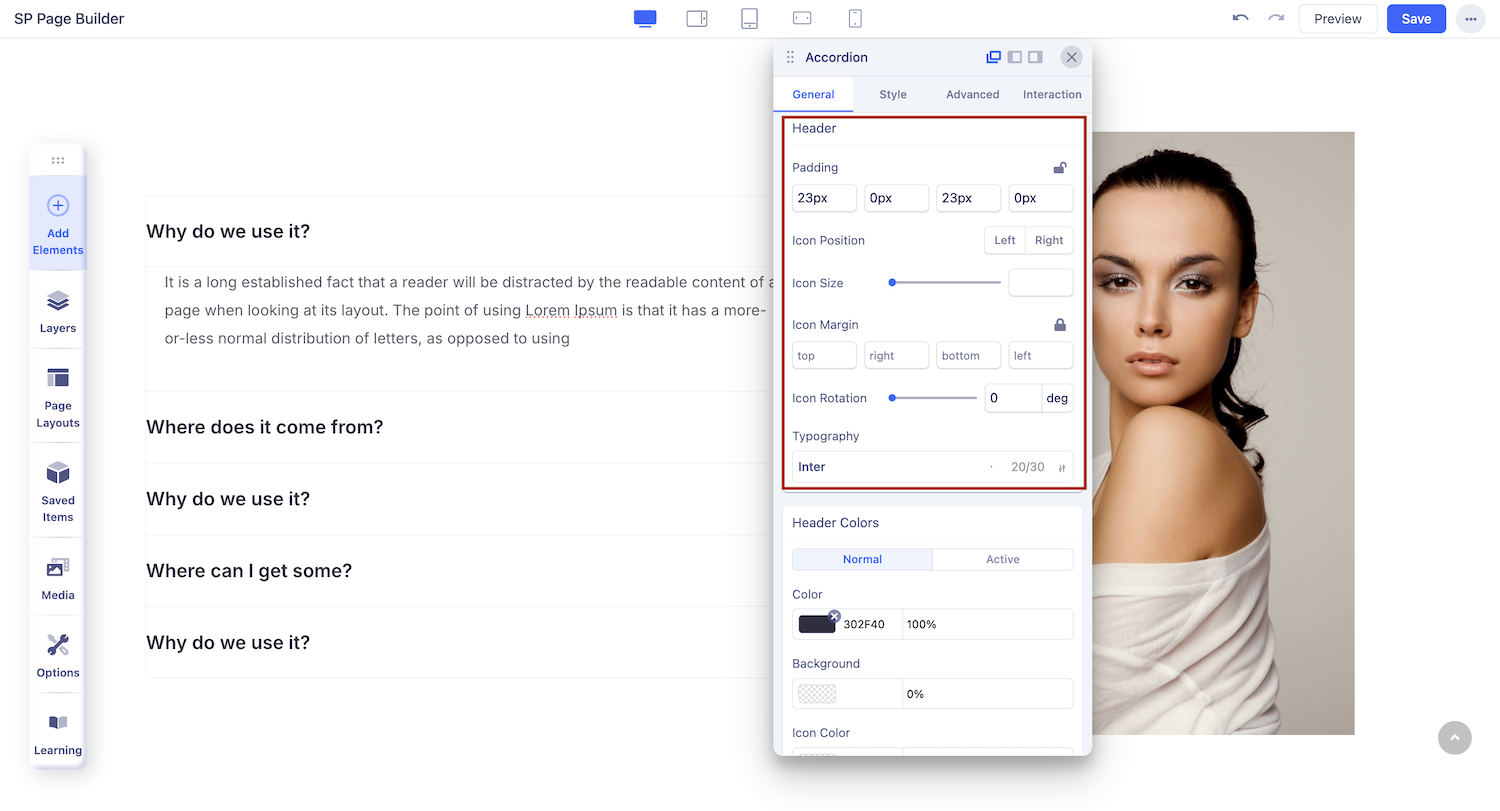Open the Add Elements panel
The height and width of the screenshot is (811, 1500).
[58, 222]
